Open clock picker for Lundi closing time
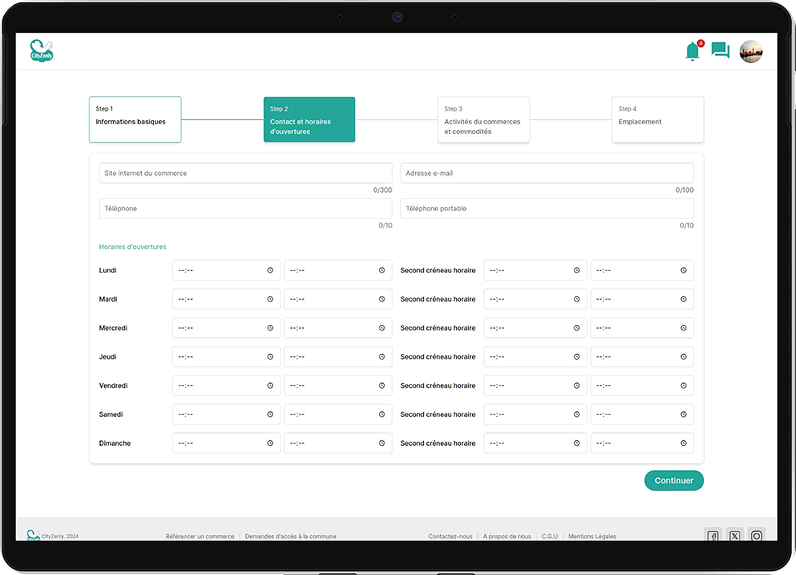796x575 pixels. point(382,270)
